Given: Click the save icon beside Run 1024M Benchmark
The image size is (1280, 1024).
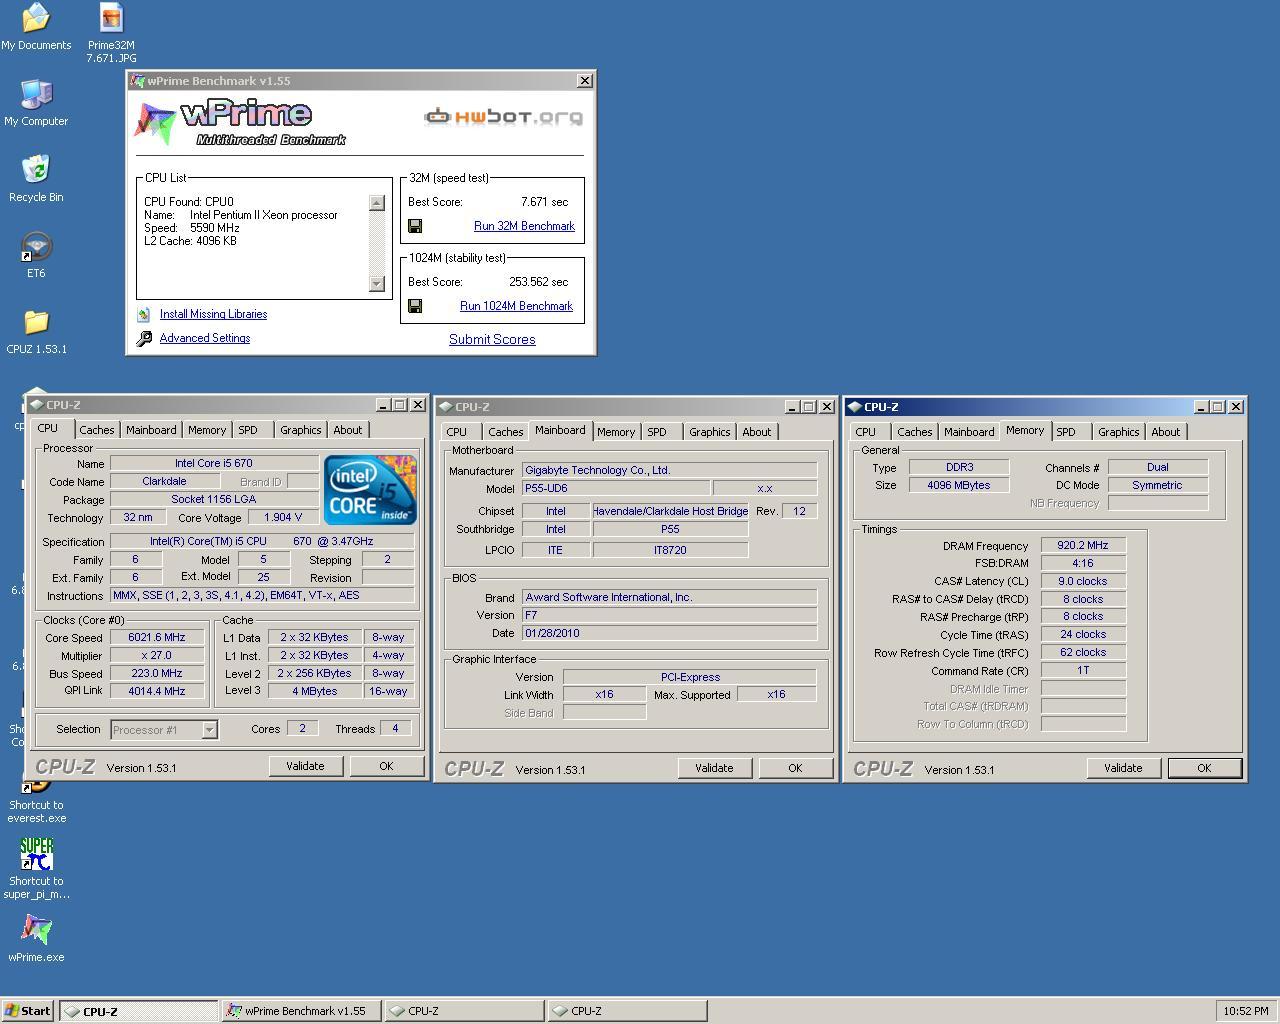Looking at the screenshot, I should [415, 306].
